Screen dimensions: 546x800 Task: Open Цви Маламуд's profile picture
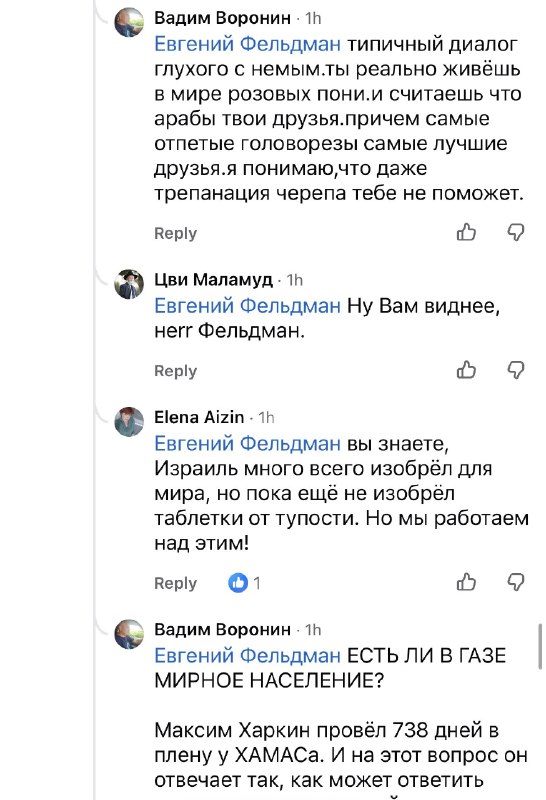pos(129,284)
